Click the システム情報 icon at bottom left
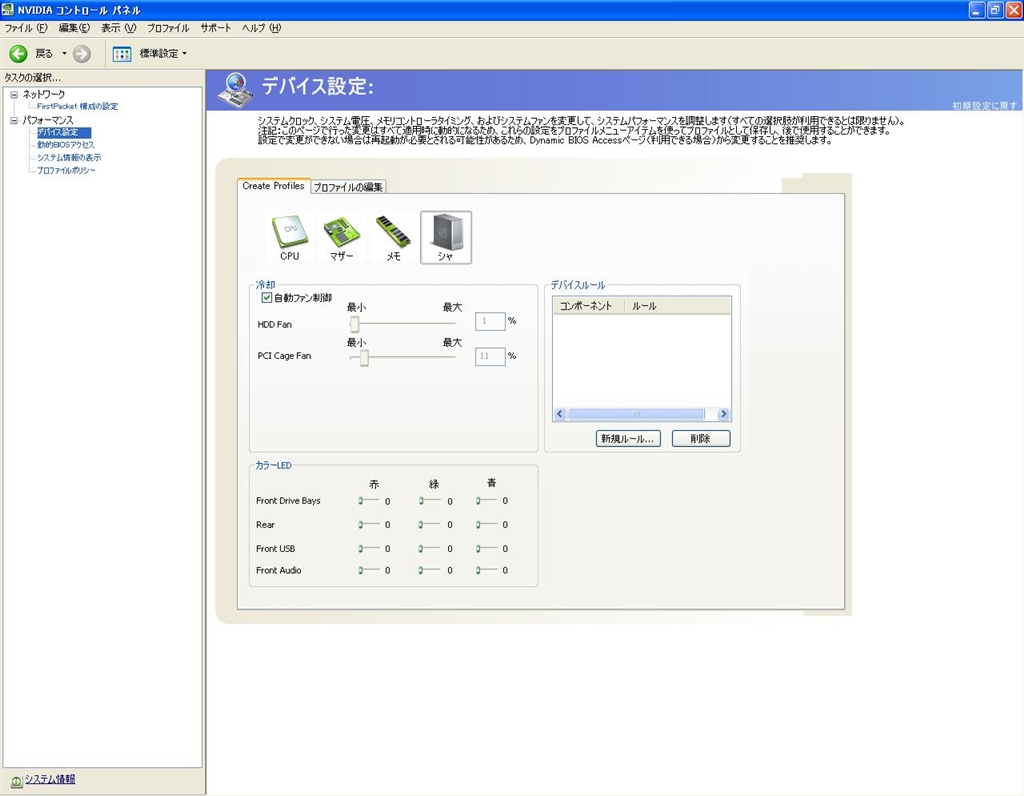The height and width of the screenshot is (796, 1024). [16, 781]
